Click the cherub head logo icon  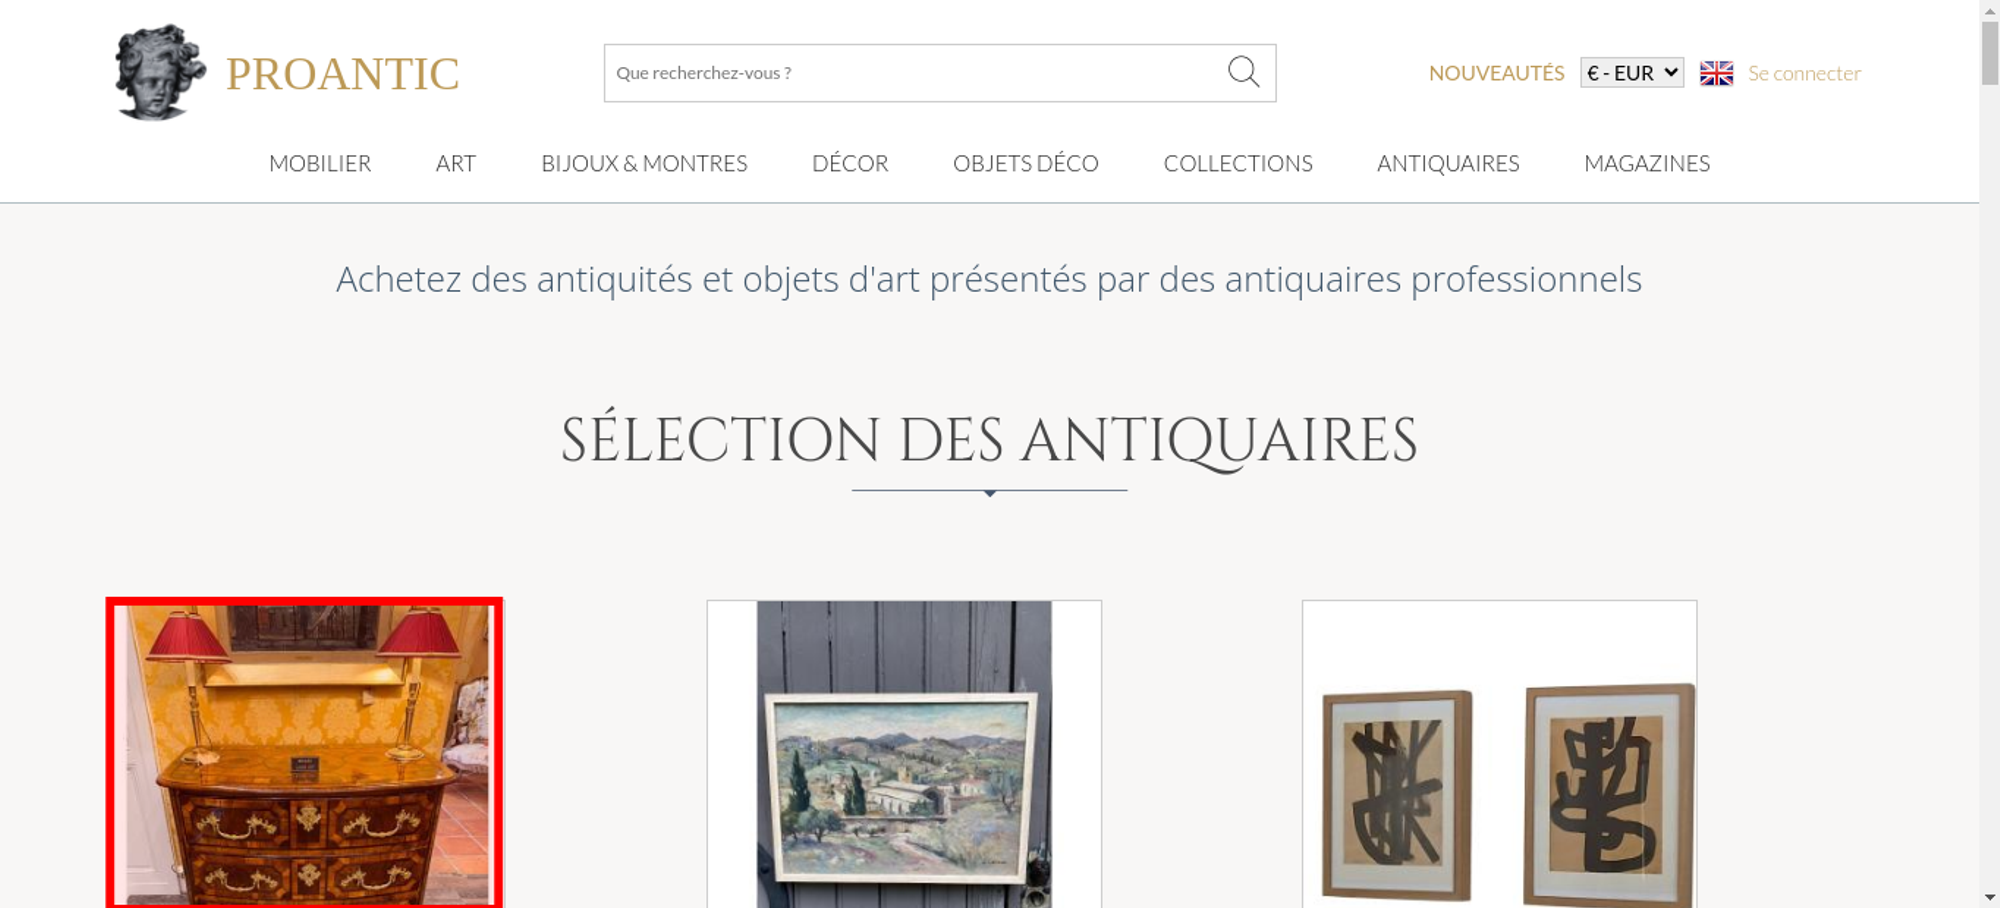pyautogui.click(x=160, y=73)
